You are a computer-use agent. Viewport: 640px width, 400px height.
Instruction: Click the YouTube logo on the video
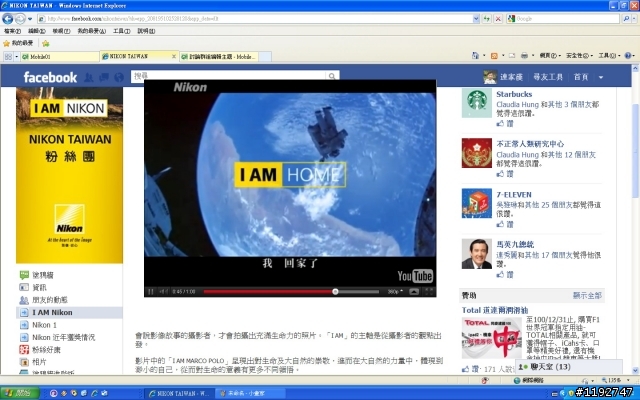pyautogui.click(x=415, y=276)
